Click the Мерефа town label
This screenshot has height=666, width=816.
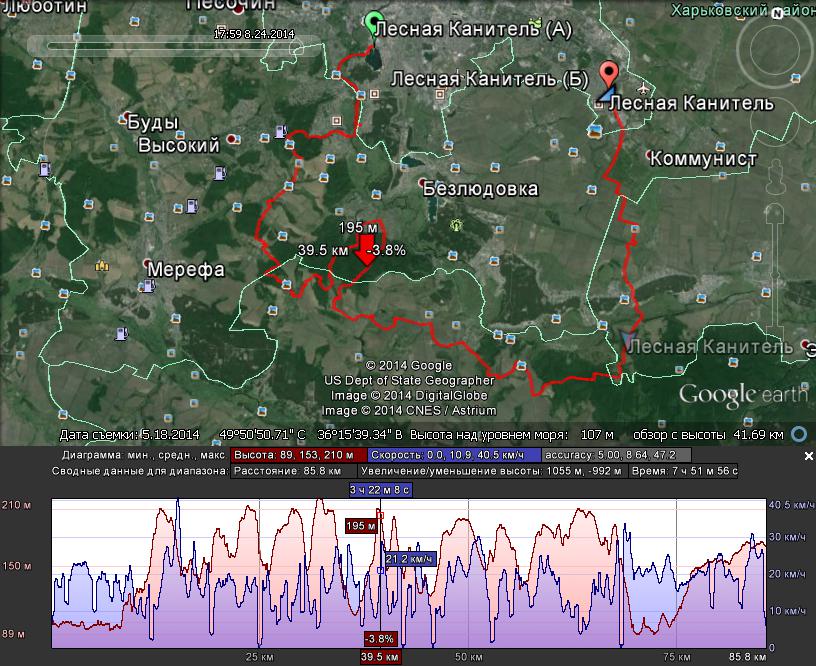click(186, 270)
